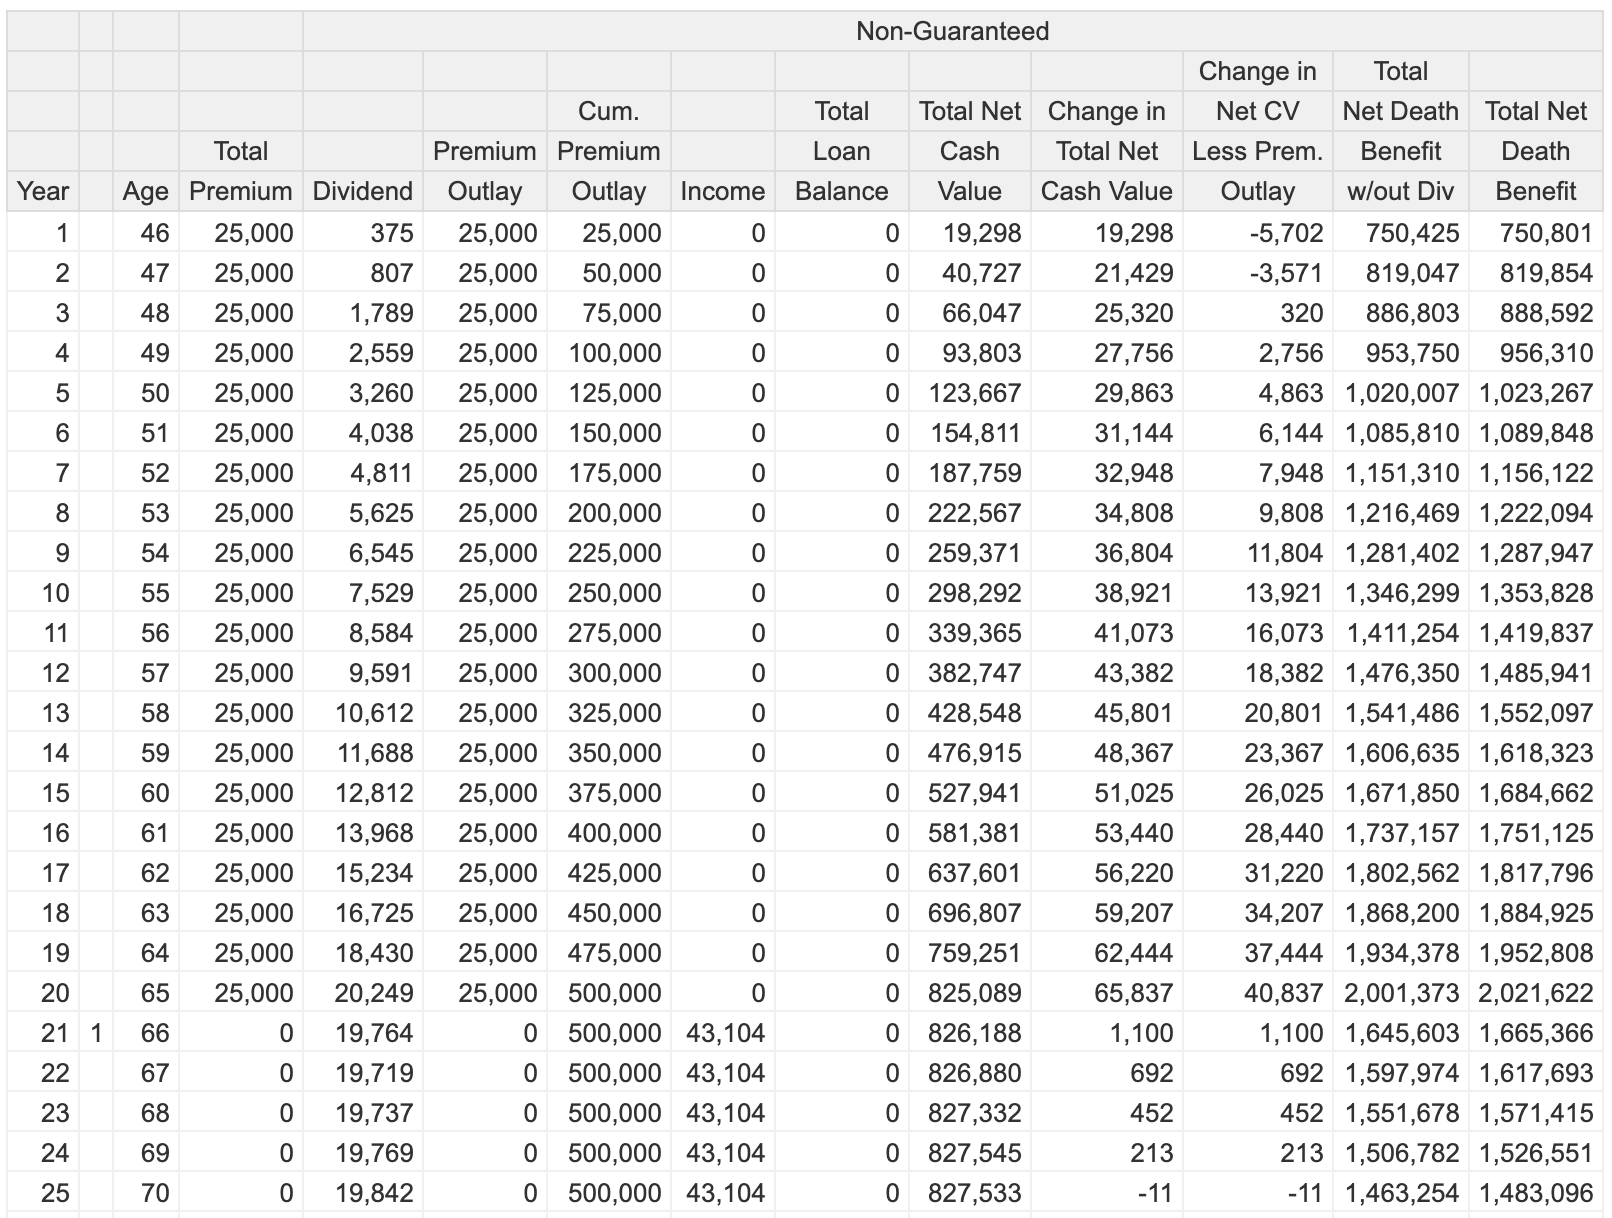
Task: Click the 298,292 cash value
Action: coord(970,593)
